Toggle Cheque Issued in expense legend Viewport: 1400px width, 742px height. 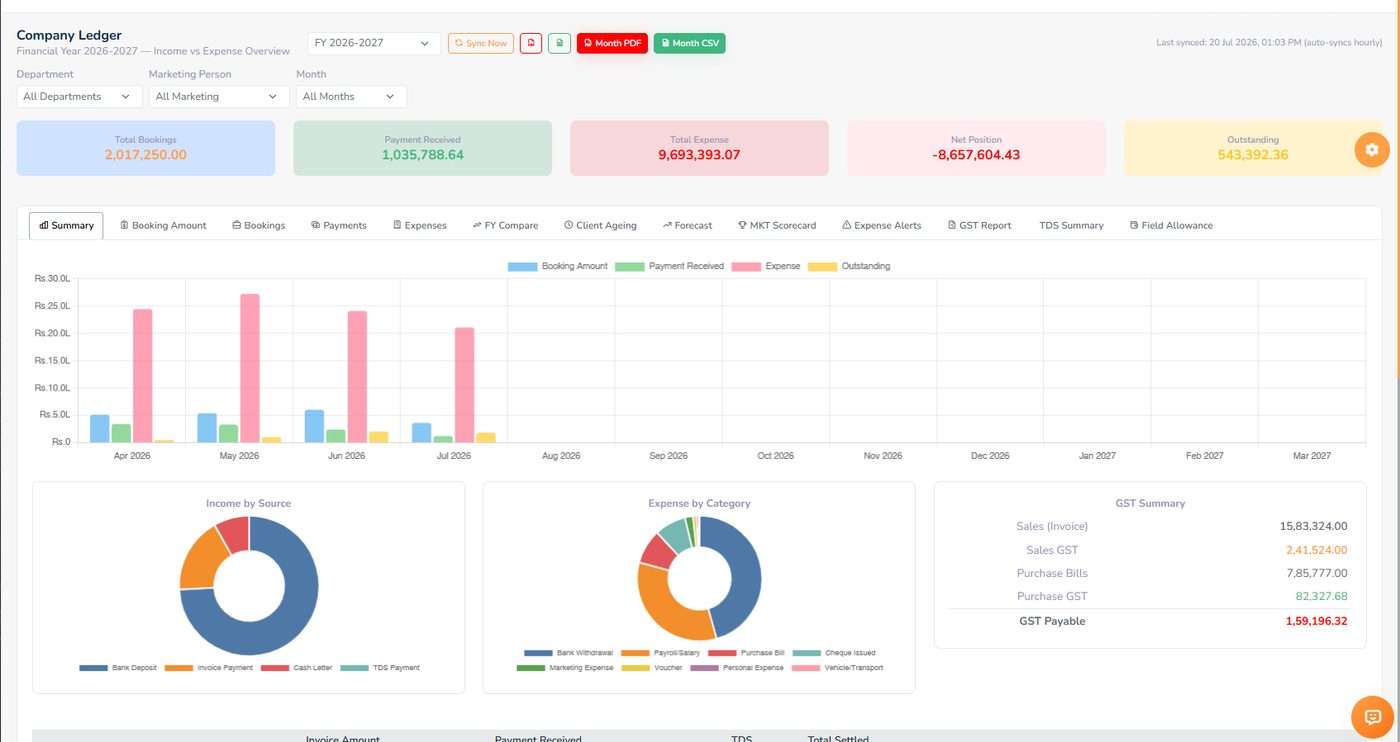point(835,652)
